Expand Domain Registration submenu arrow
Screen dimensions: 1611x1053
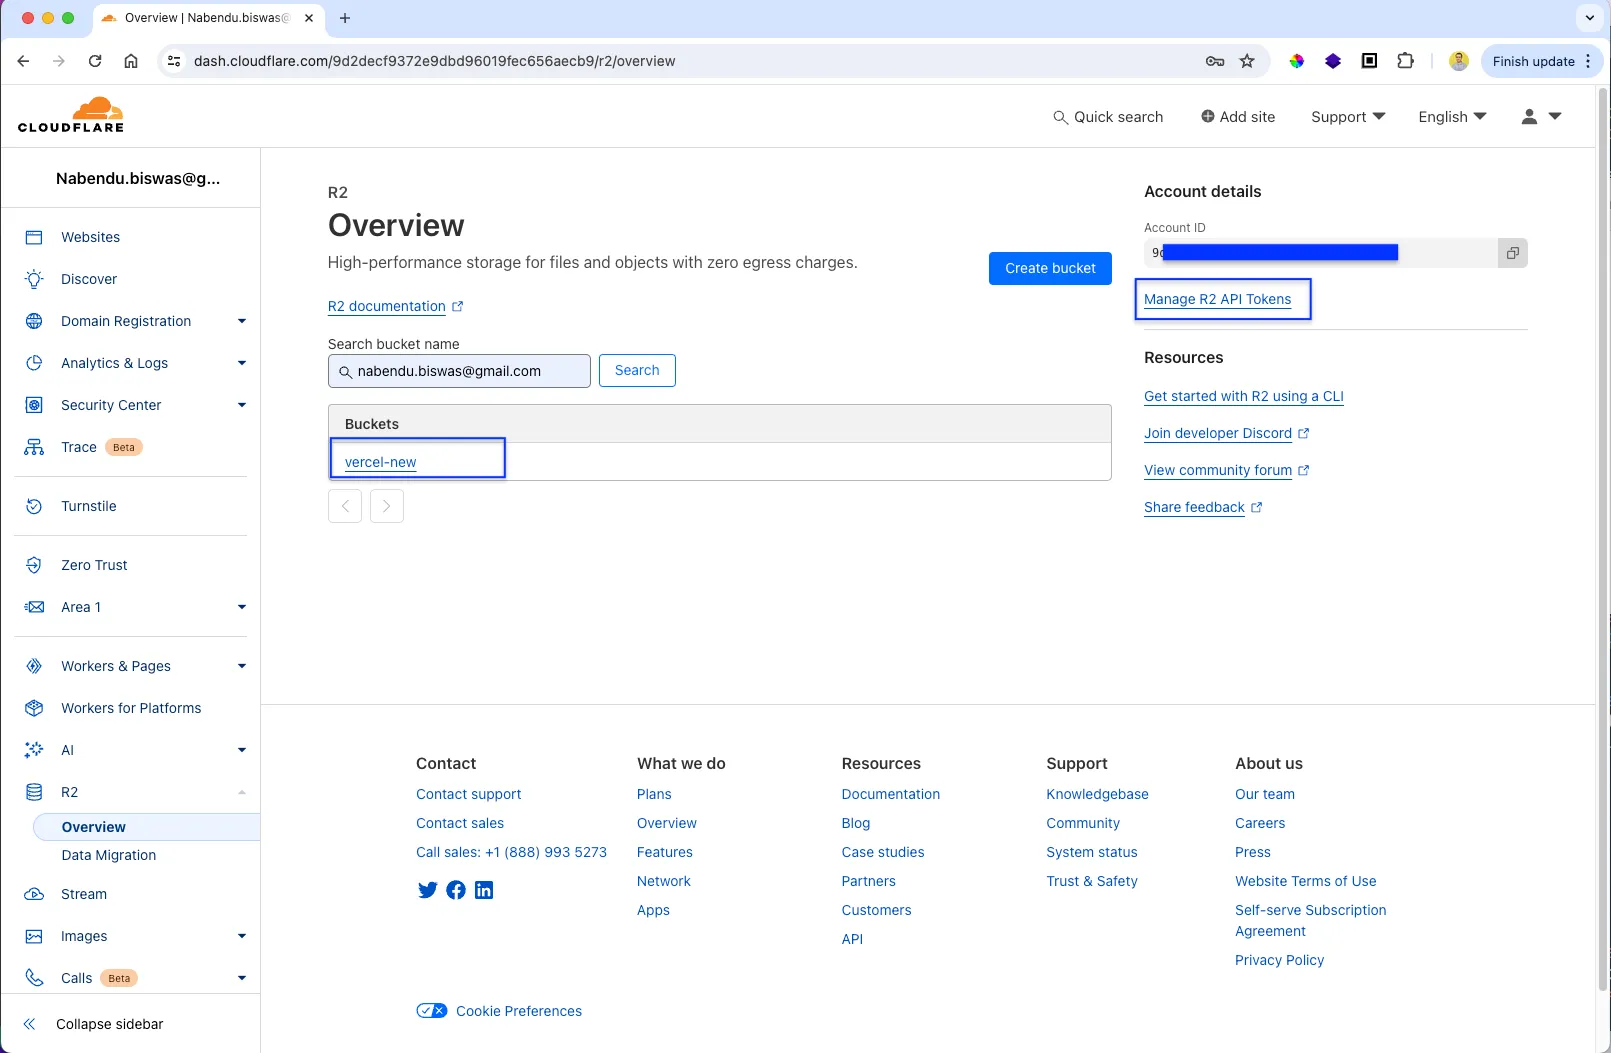pos(242,321)
